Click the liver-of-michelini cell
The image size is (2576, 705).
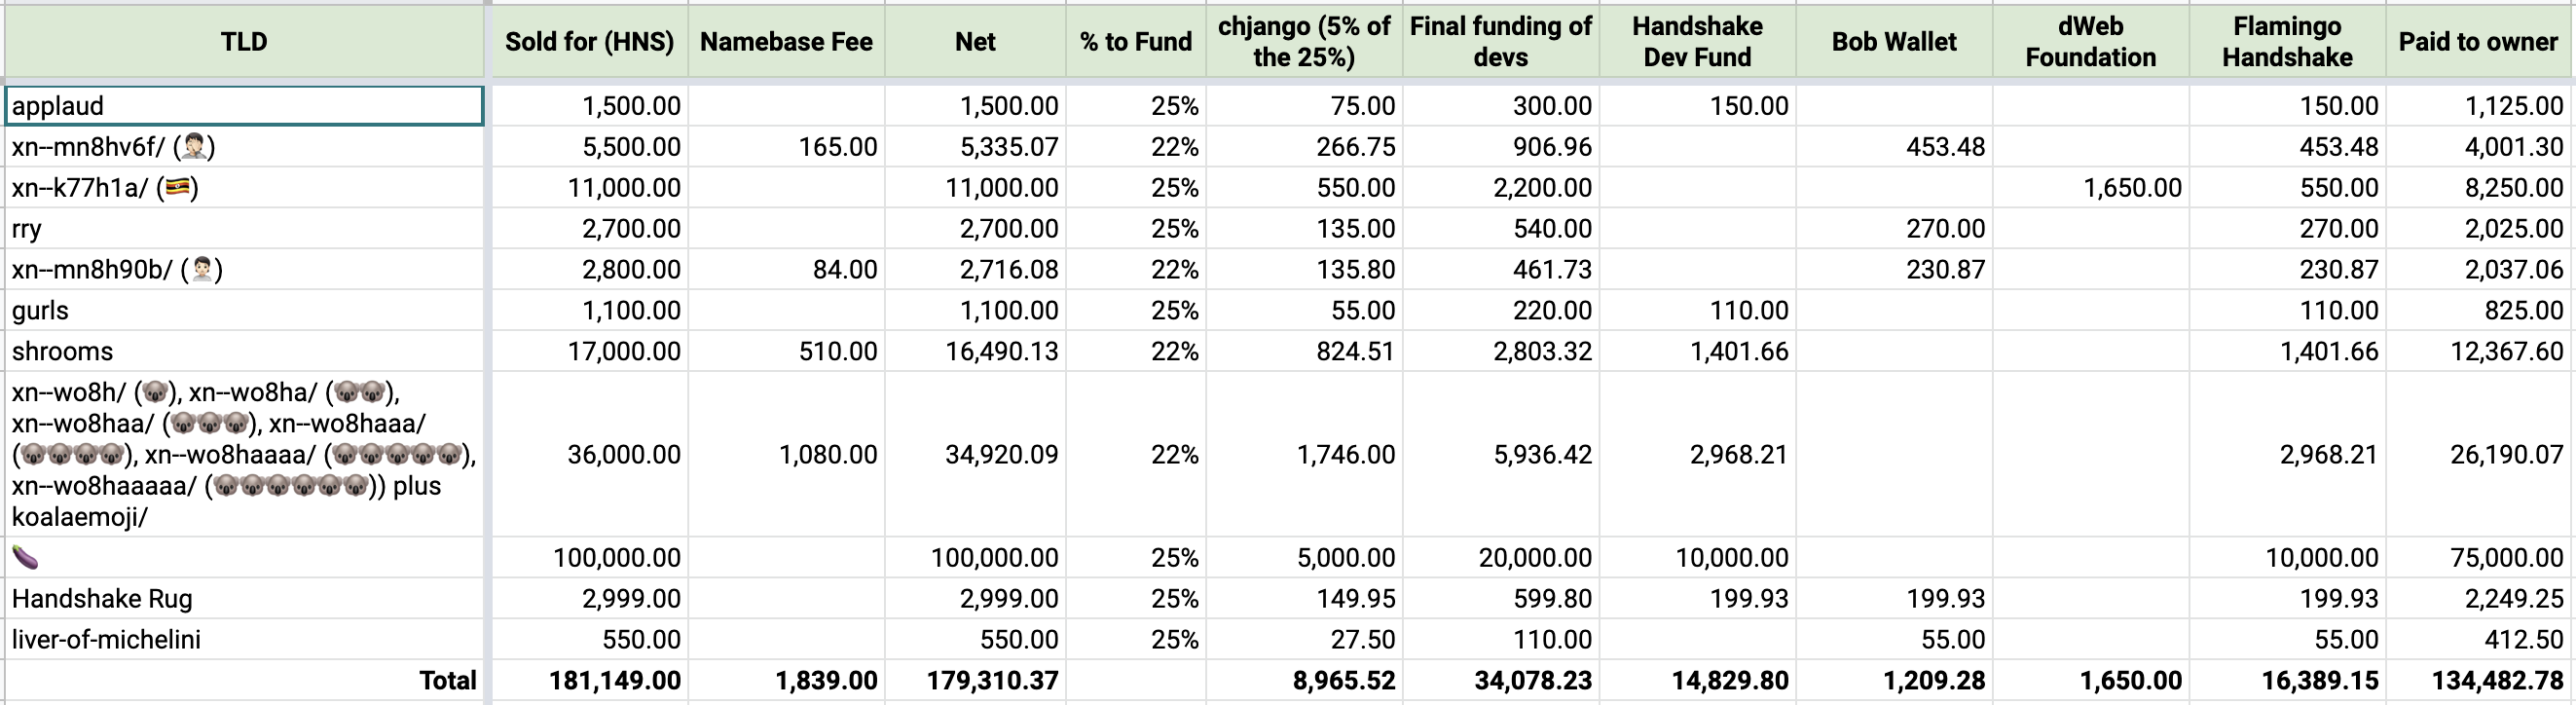244,640
